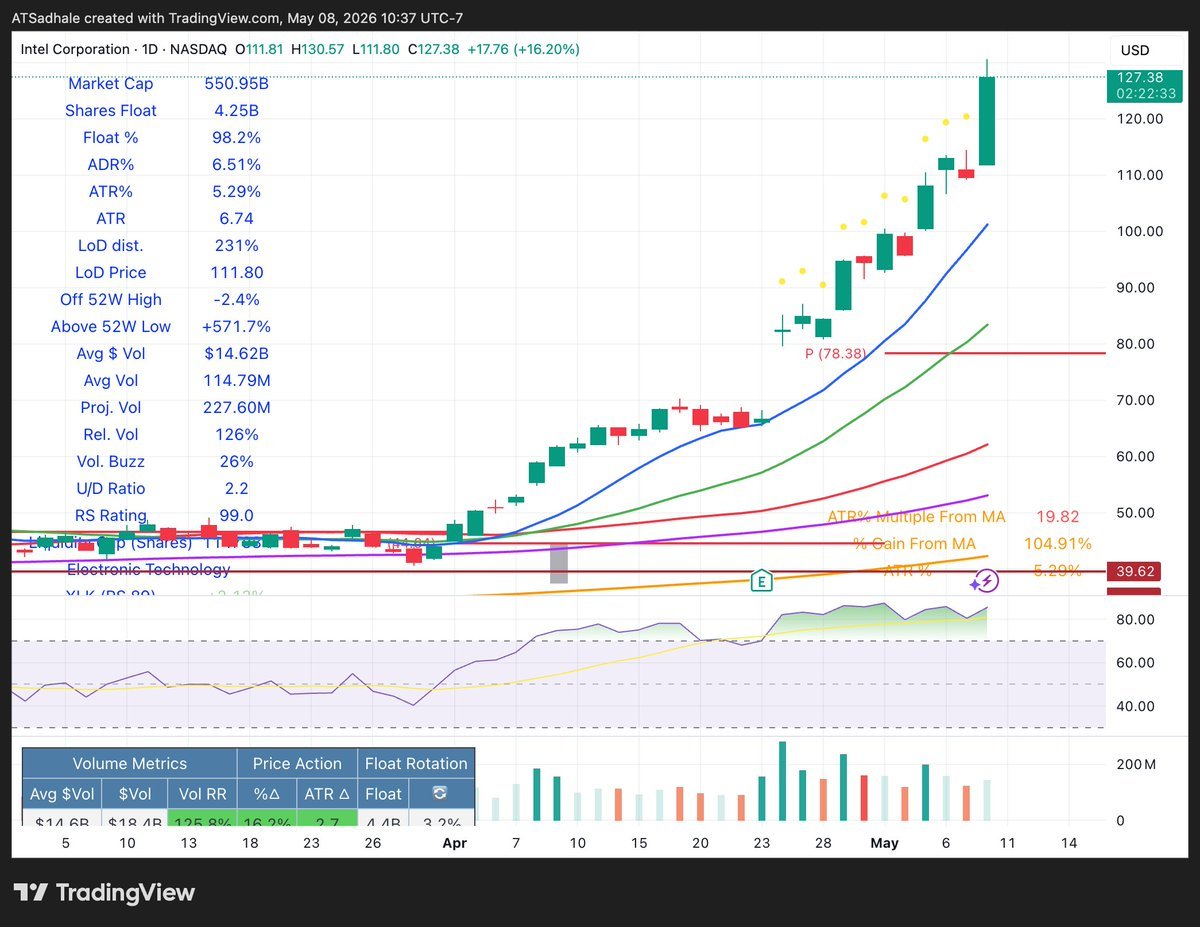This screenshot has height=927, width=1200.
Task: Click the Apr label on date axis
Action: (x=455, y=843)
